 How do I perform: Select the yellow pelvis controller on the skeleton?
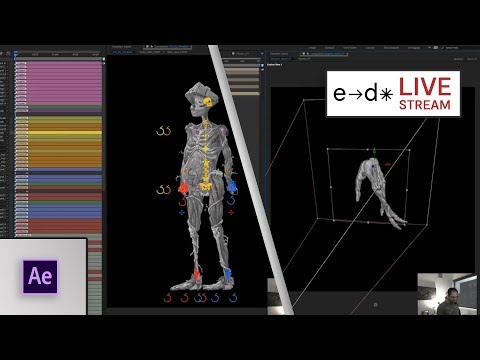click(206, 187)
